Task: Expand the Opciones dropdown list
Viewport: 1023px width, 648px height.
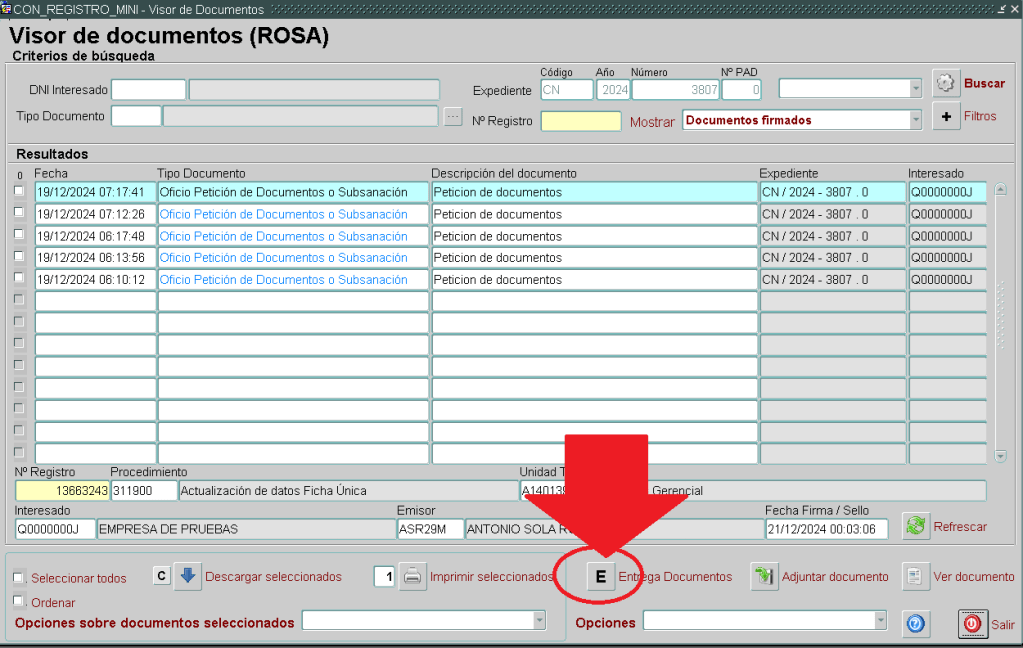Action: (x=880, y=622)
